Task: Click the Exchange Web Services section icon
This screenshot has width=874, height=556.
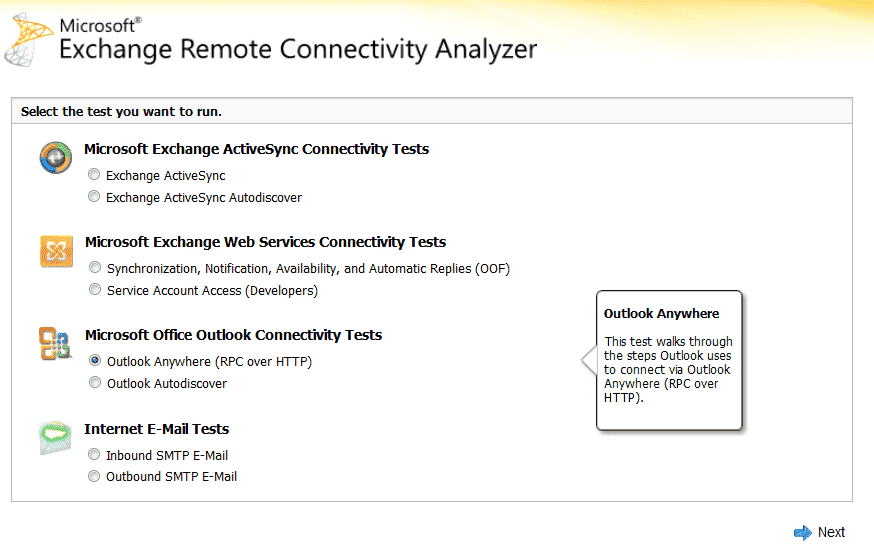Action: (56, 252)
